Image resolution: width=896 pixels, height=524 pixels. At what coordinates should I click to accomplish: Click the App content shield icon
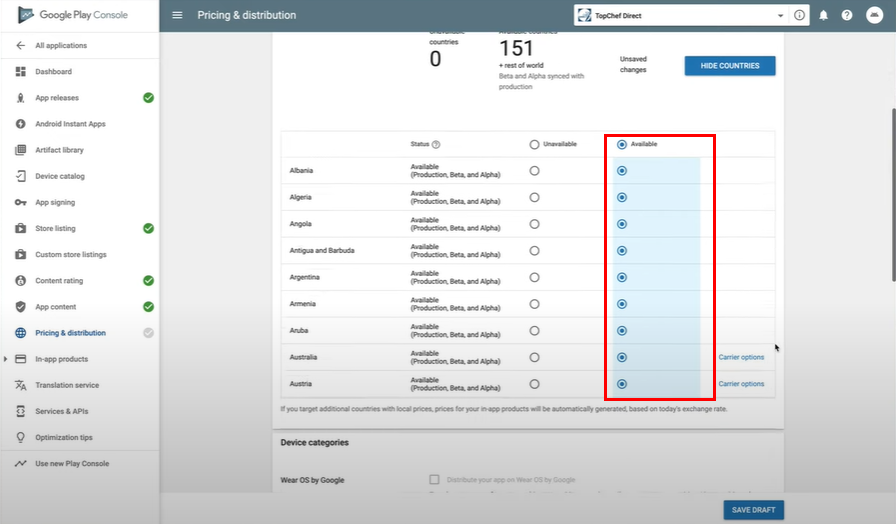pos(21,307)
